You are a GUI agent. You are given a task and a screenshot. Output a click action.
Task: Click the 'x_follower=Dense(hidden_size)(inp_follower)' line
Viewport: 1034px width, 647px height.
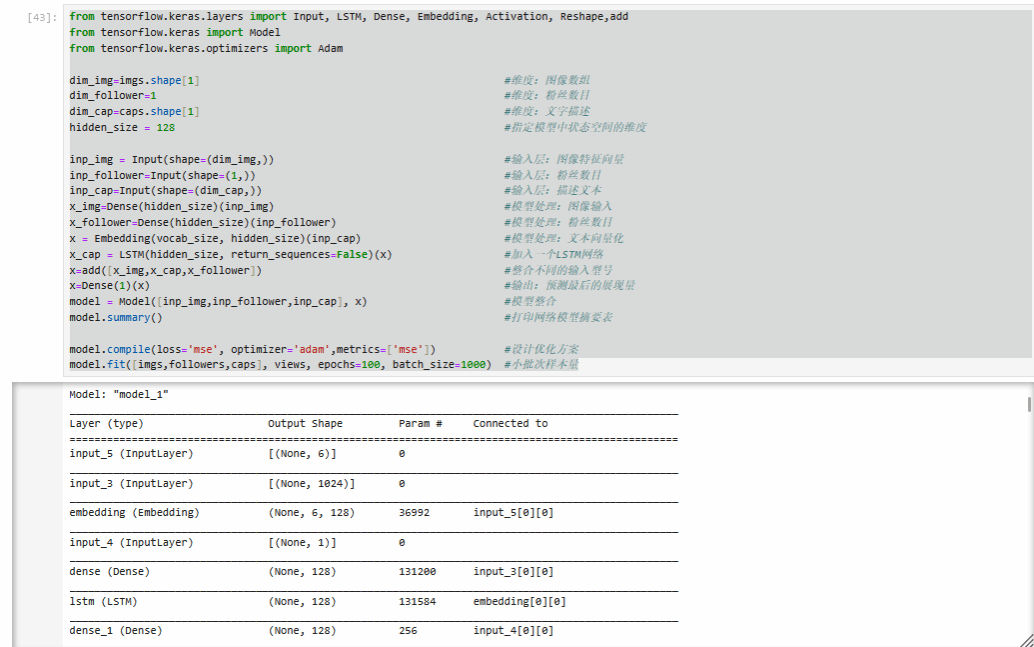tap(202, 222)
